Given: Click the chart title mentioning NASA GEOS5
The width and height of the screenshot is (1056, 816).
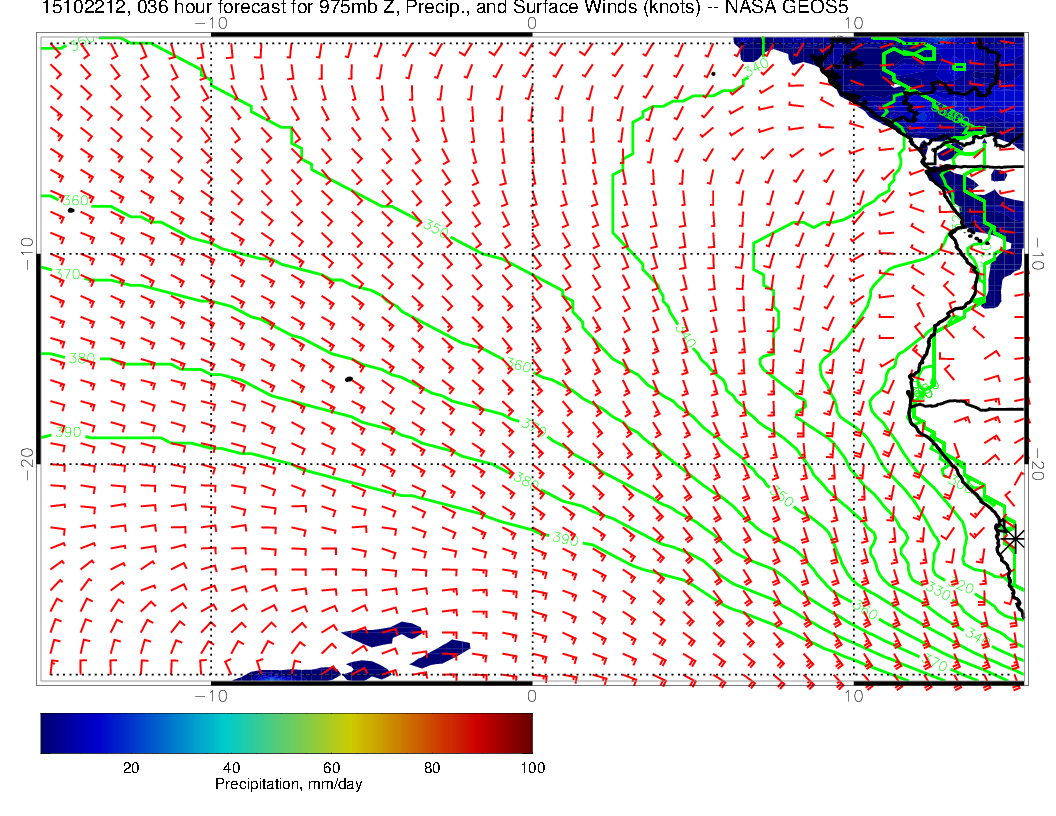Looking at the screenshot, I should 444,7.
